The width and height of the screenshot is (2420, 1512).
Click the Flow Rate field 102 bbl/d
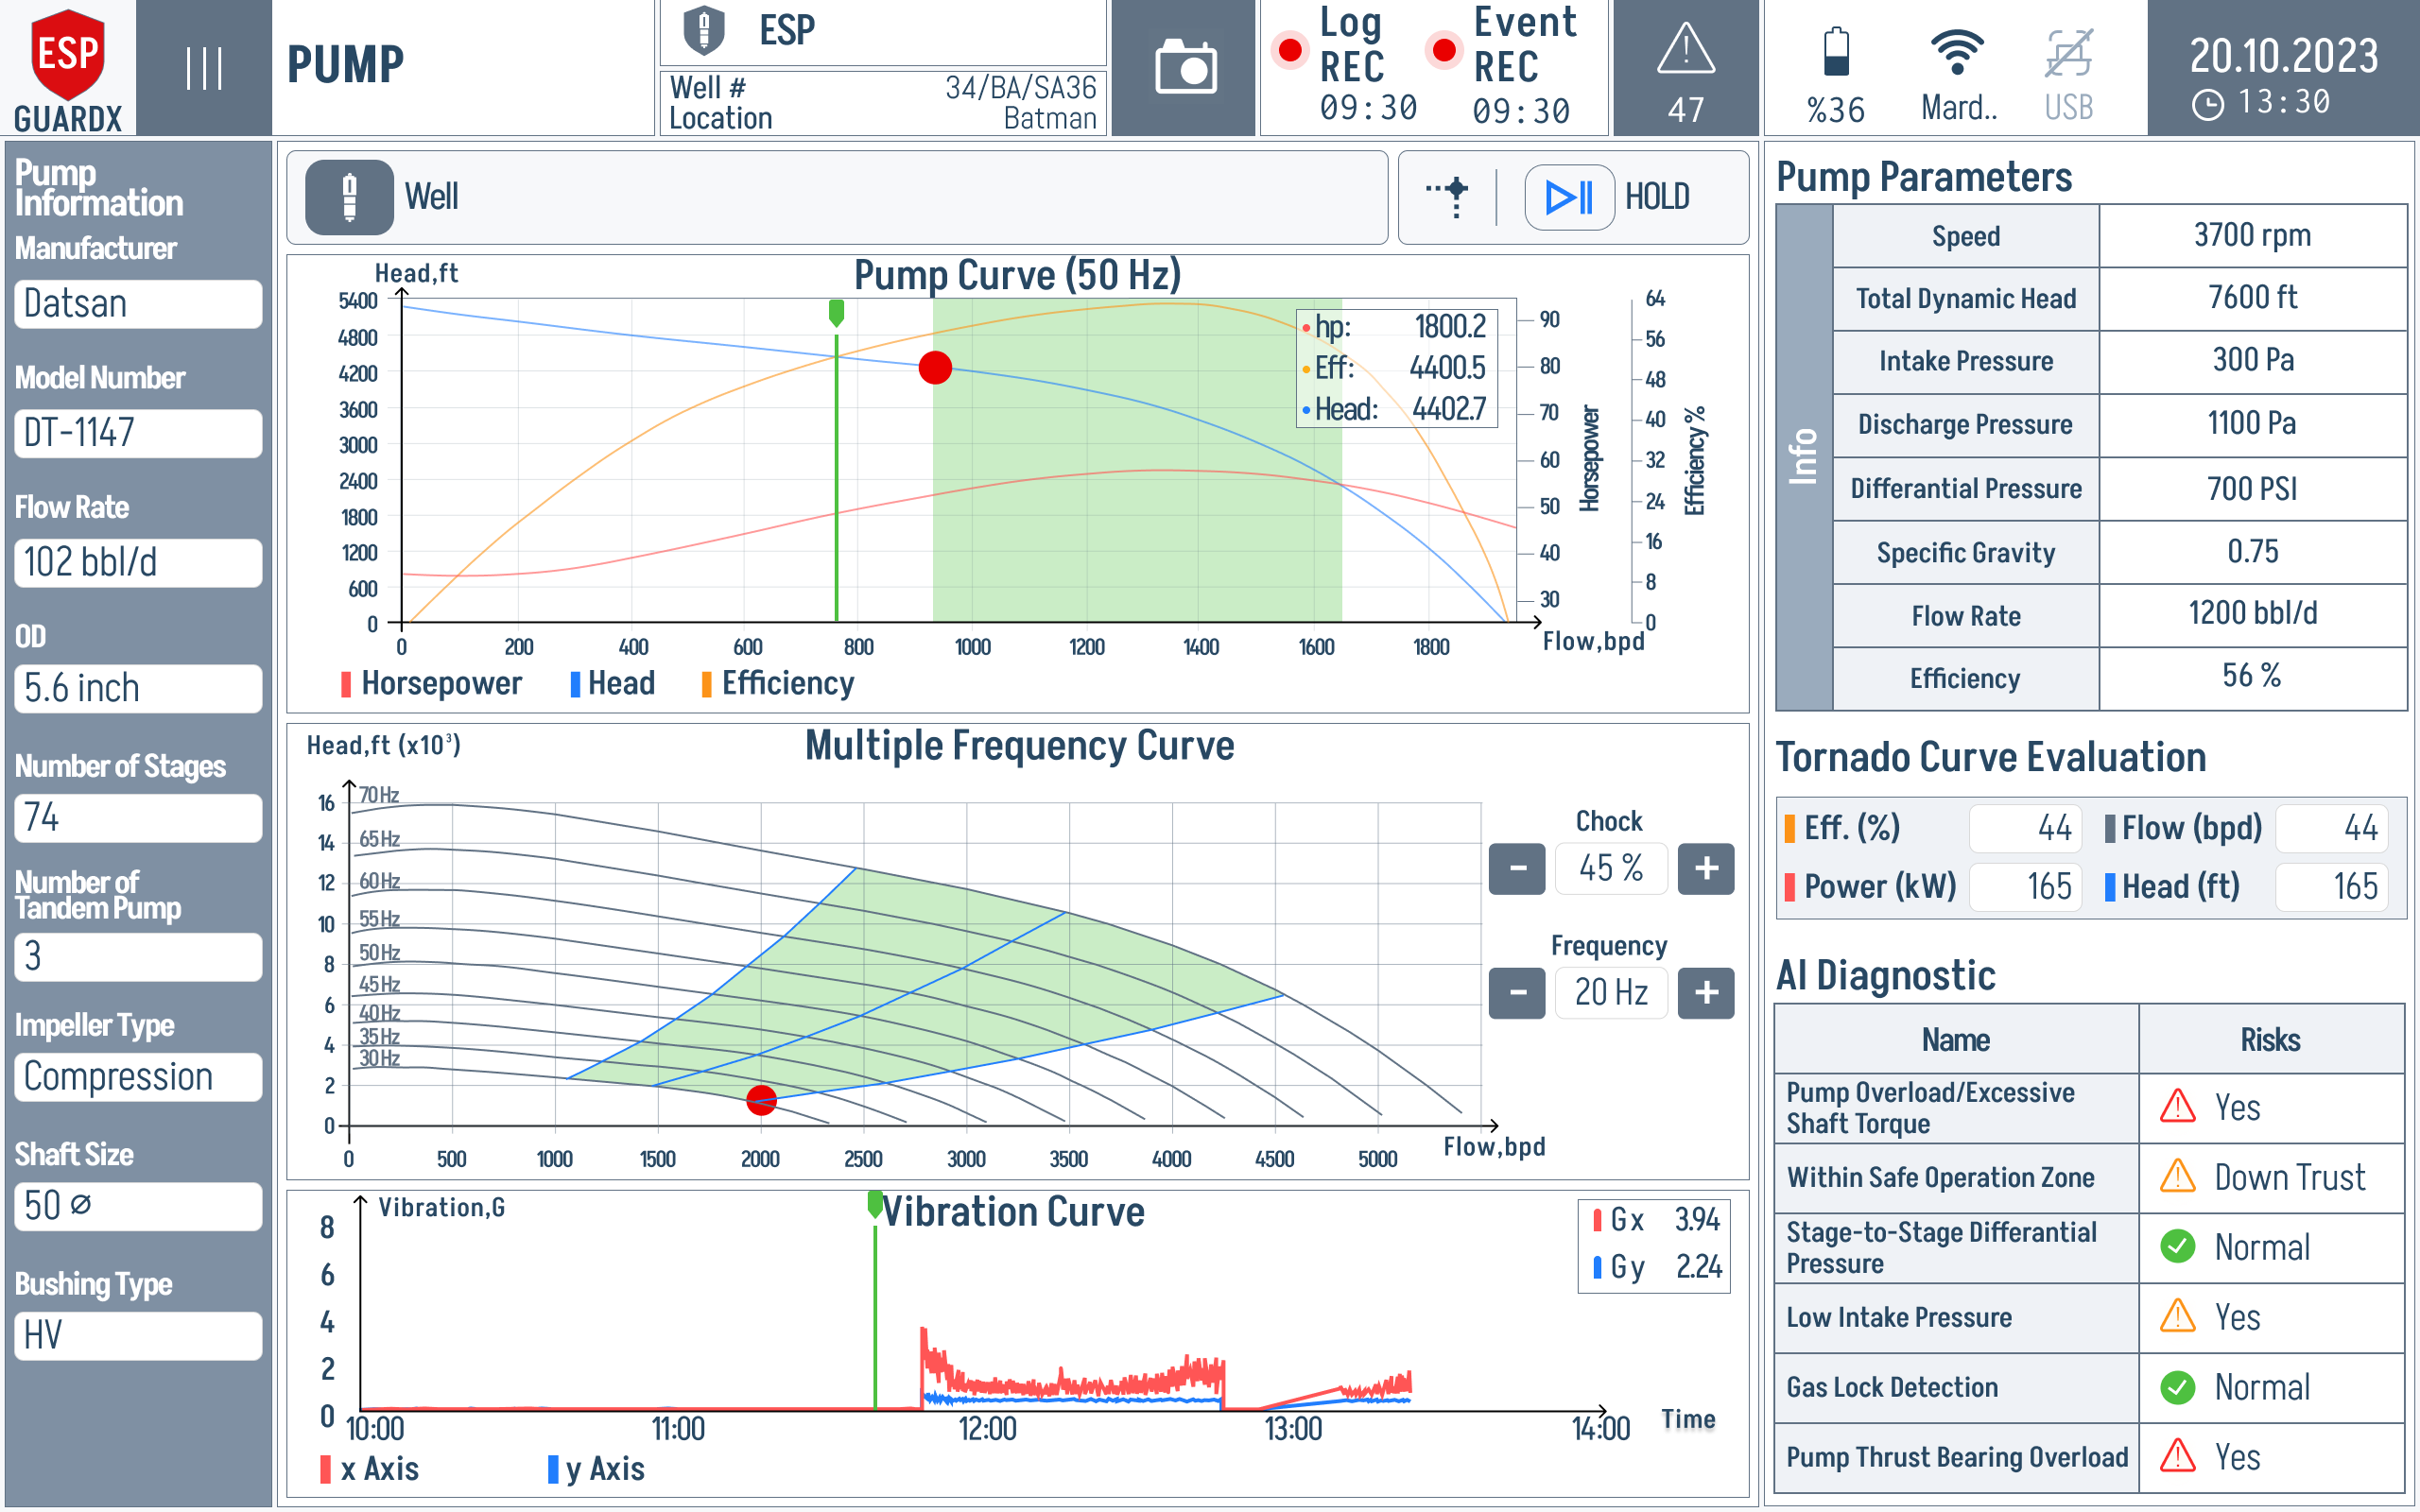coord(138,563)
